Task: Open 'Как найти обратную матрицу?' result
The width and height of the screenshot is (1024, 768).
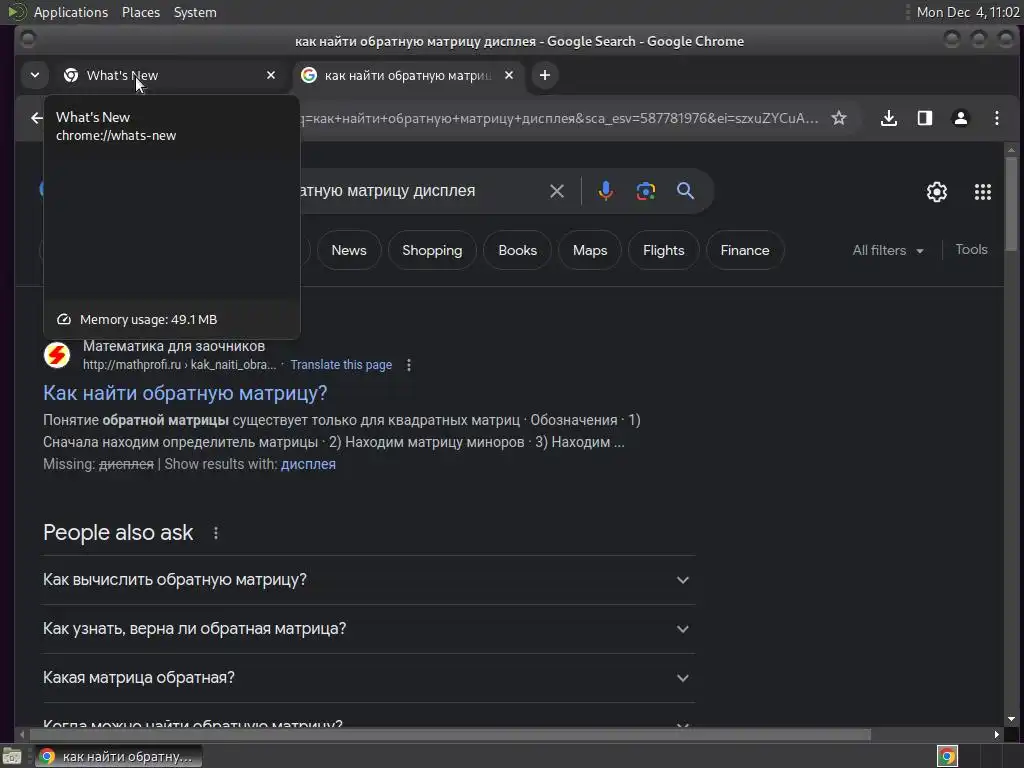Action: (185, 393)
